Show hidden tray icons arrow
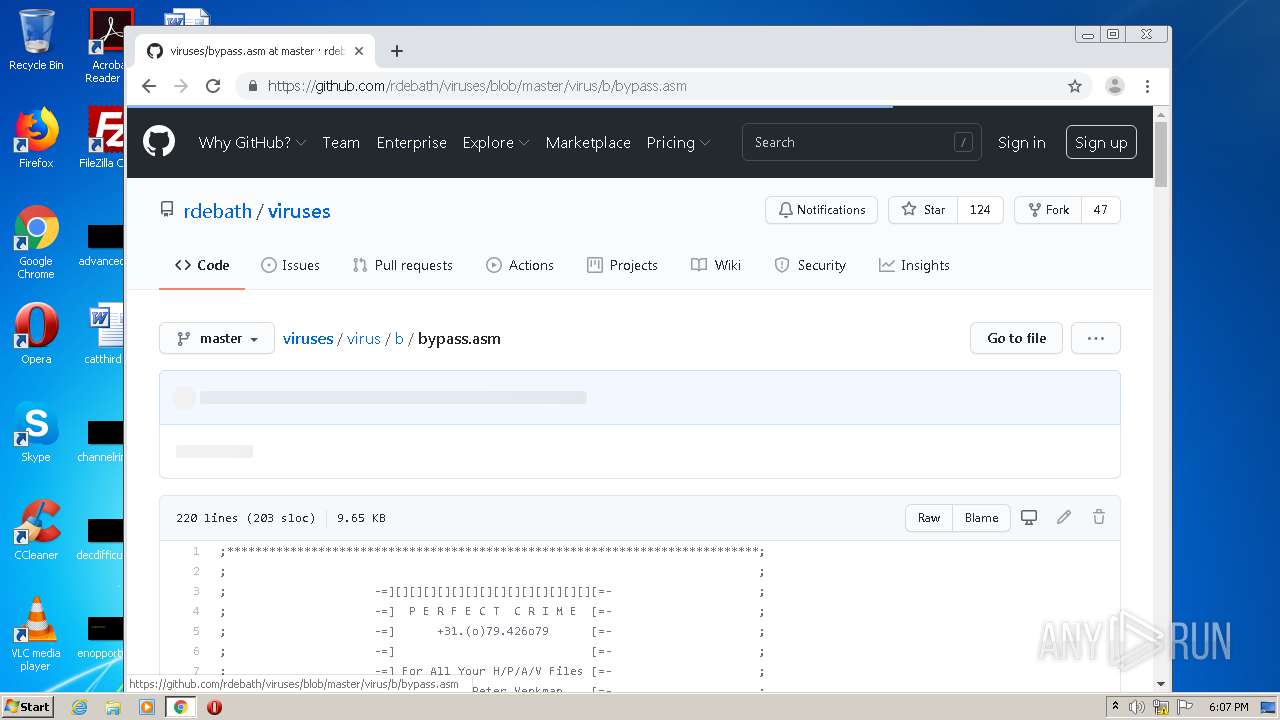This screenshot has width=1280, height=720. (x=1115, y=707)
